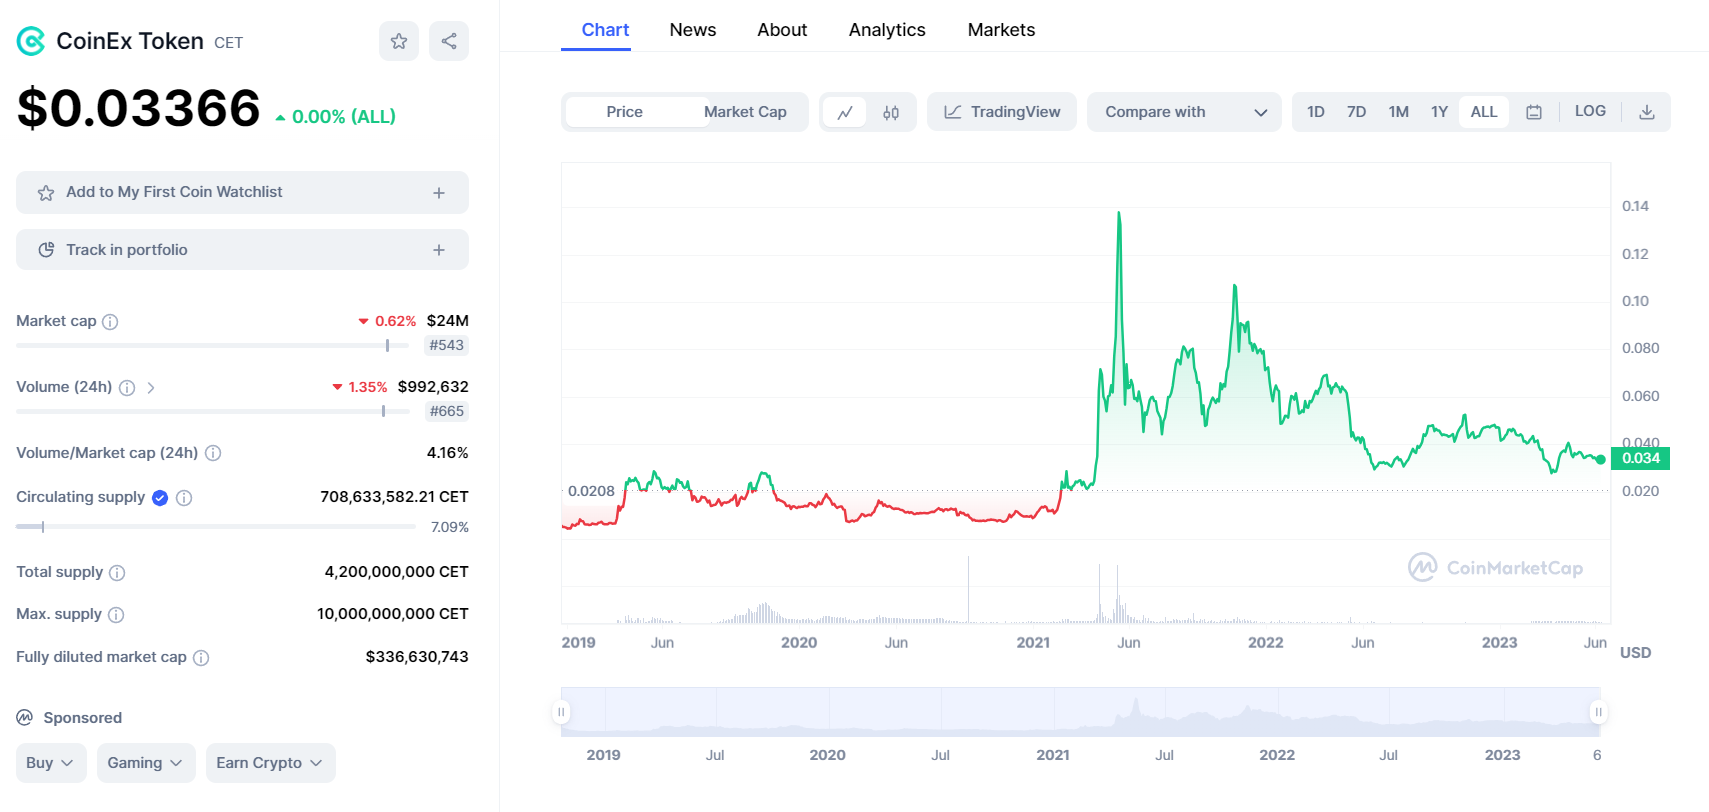
Task: Expand the Buy dropdown
Action: 51,763
